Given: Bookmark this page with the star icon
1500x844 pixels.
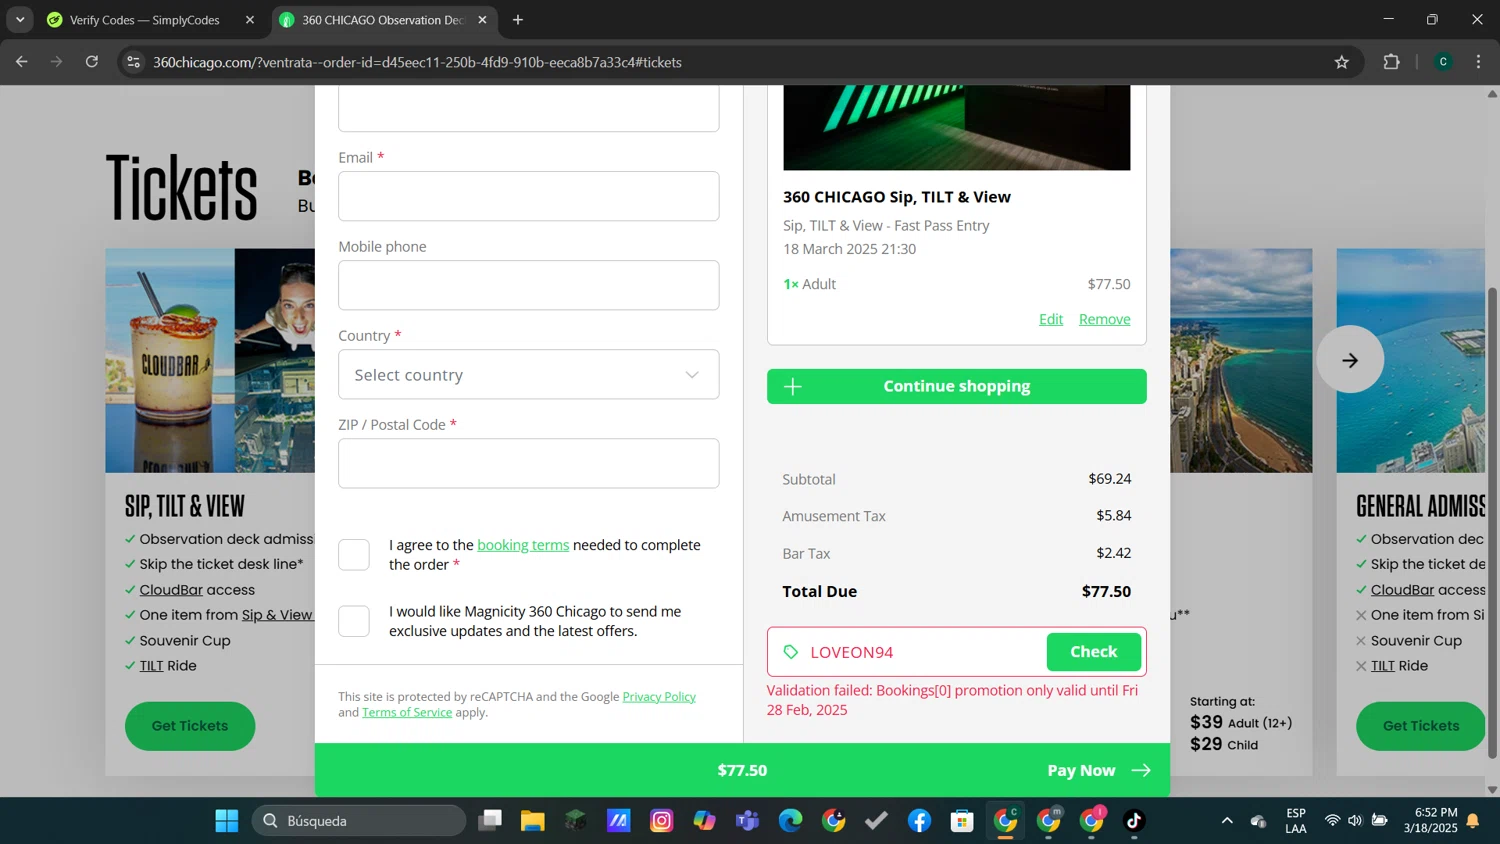Looking at the screenshot, I should pyautogui.click(x=1342, y=62).
